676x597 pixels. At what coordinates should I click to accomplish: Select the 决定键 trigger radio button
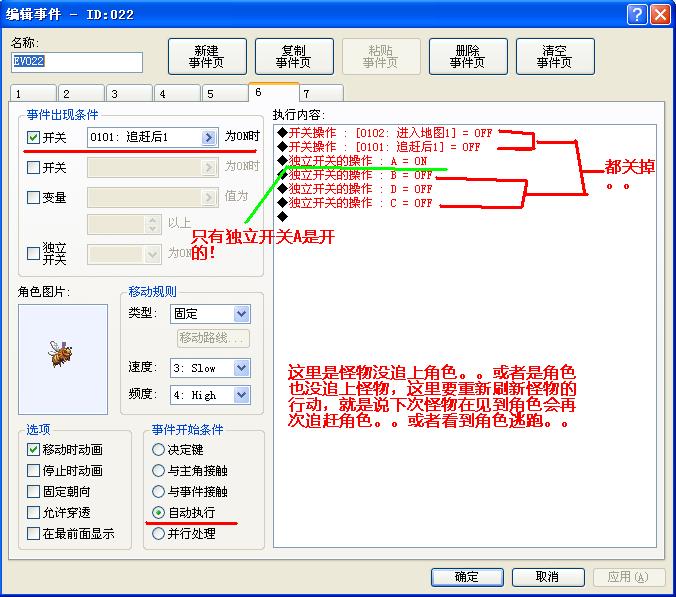(x=158, y=450)
